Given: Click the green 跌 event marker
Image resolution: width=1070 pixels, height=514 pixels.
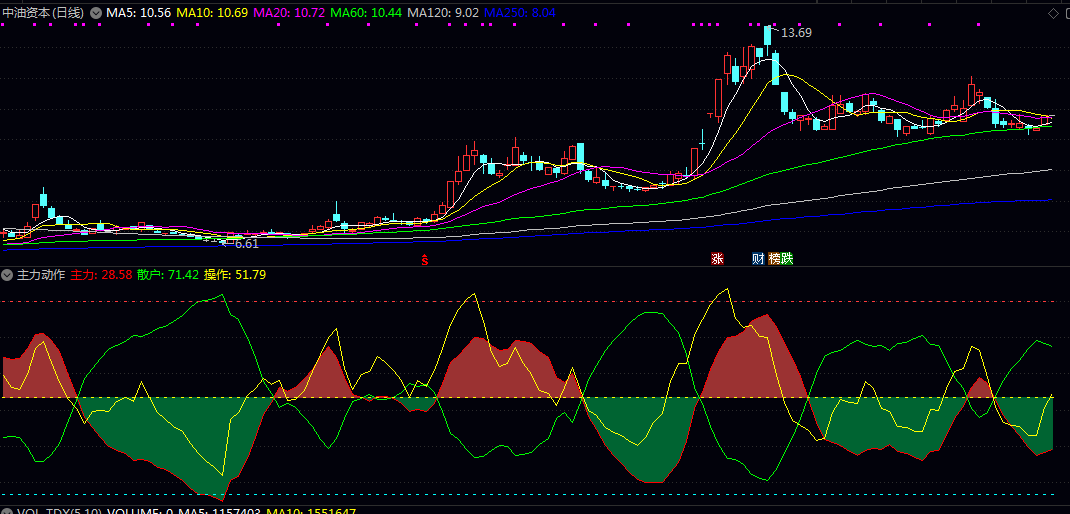Looking at the screenshot, I should click(787, 259).
